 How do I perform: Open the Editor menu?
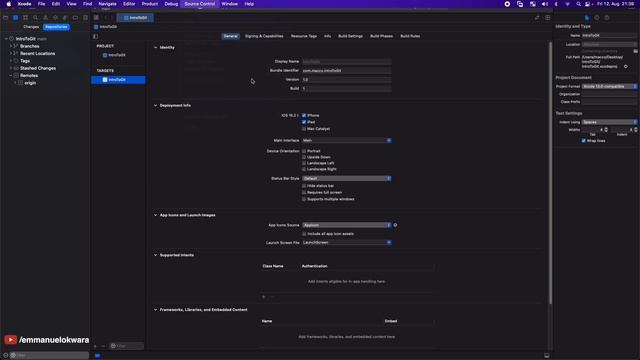[x=129, y=4]
